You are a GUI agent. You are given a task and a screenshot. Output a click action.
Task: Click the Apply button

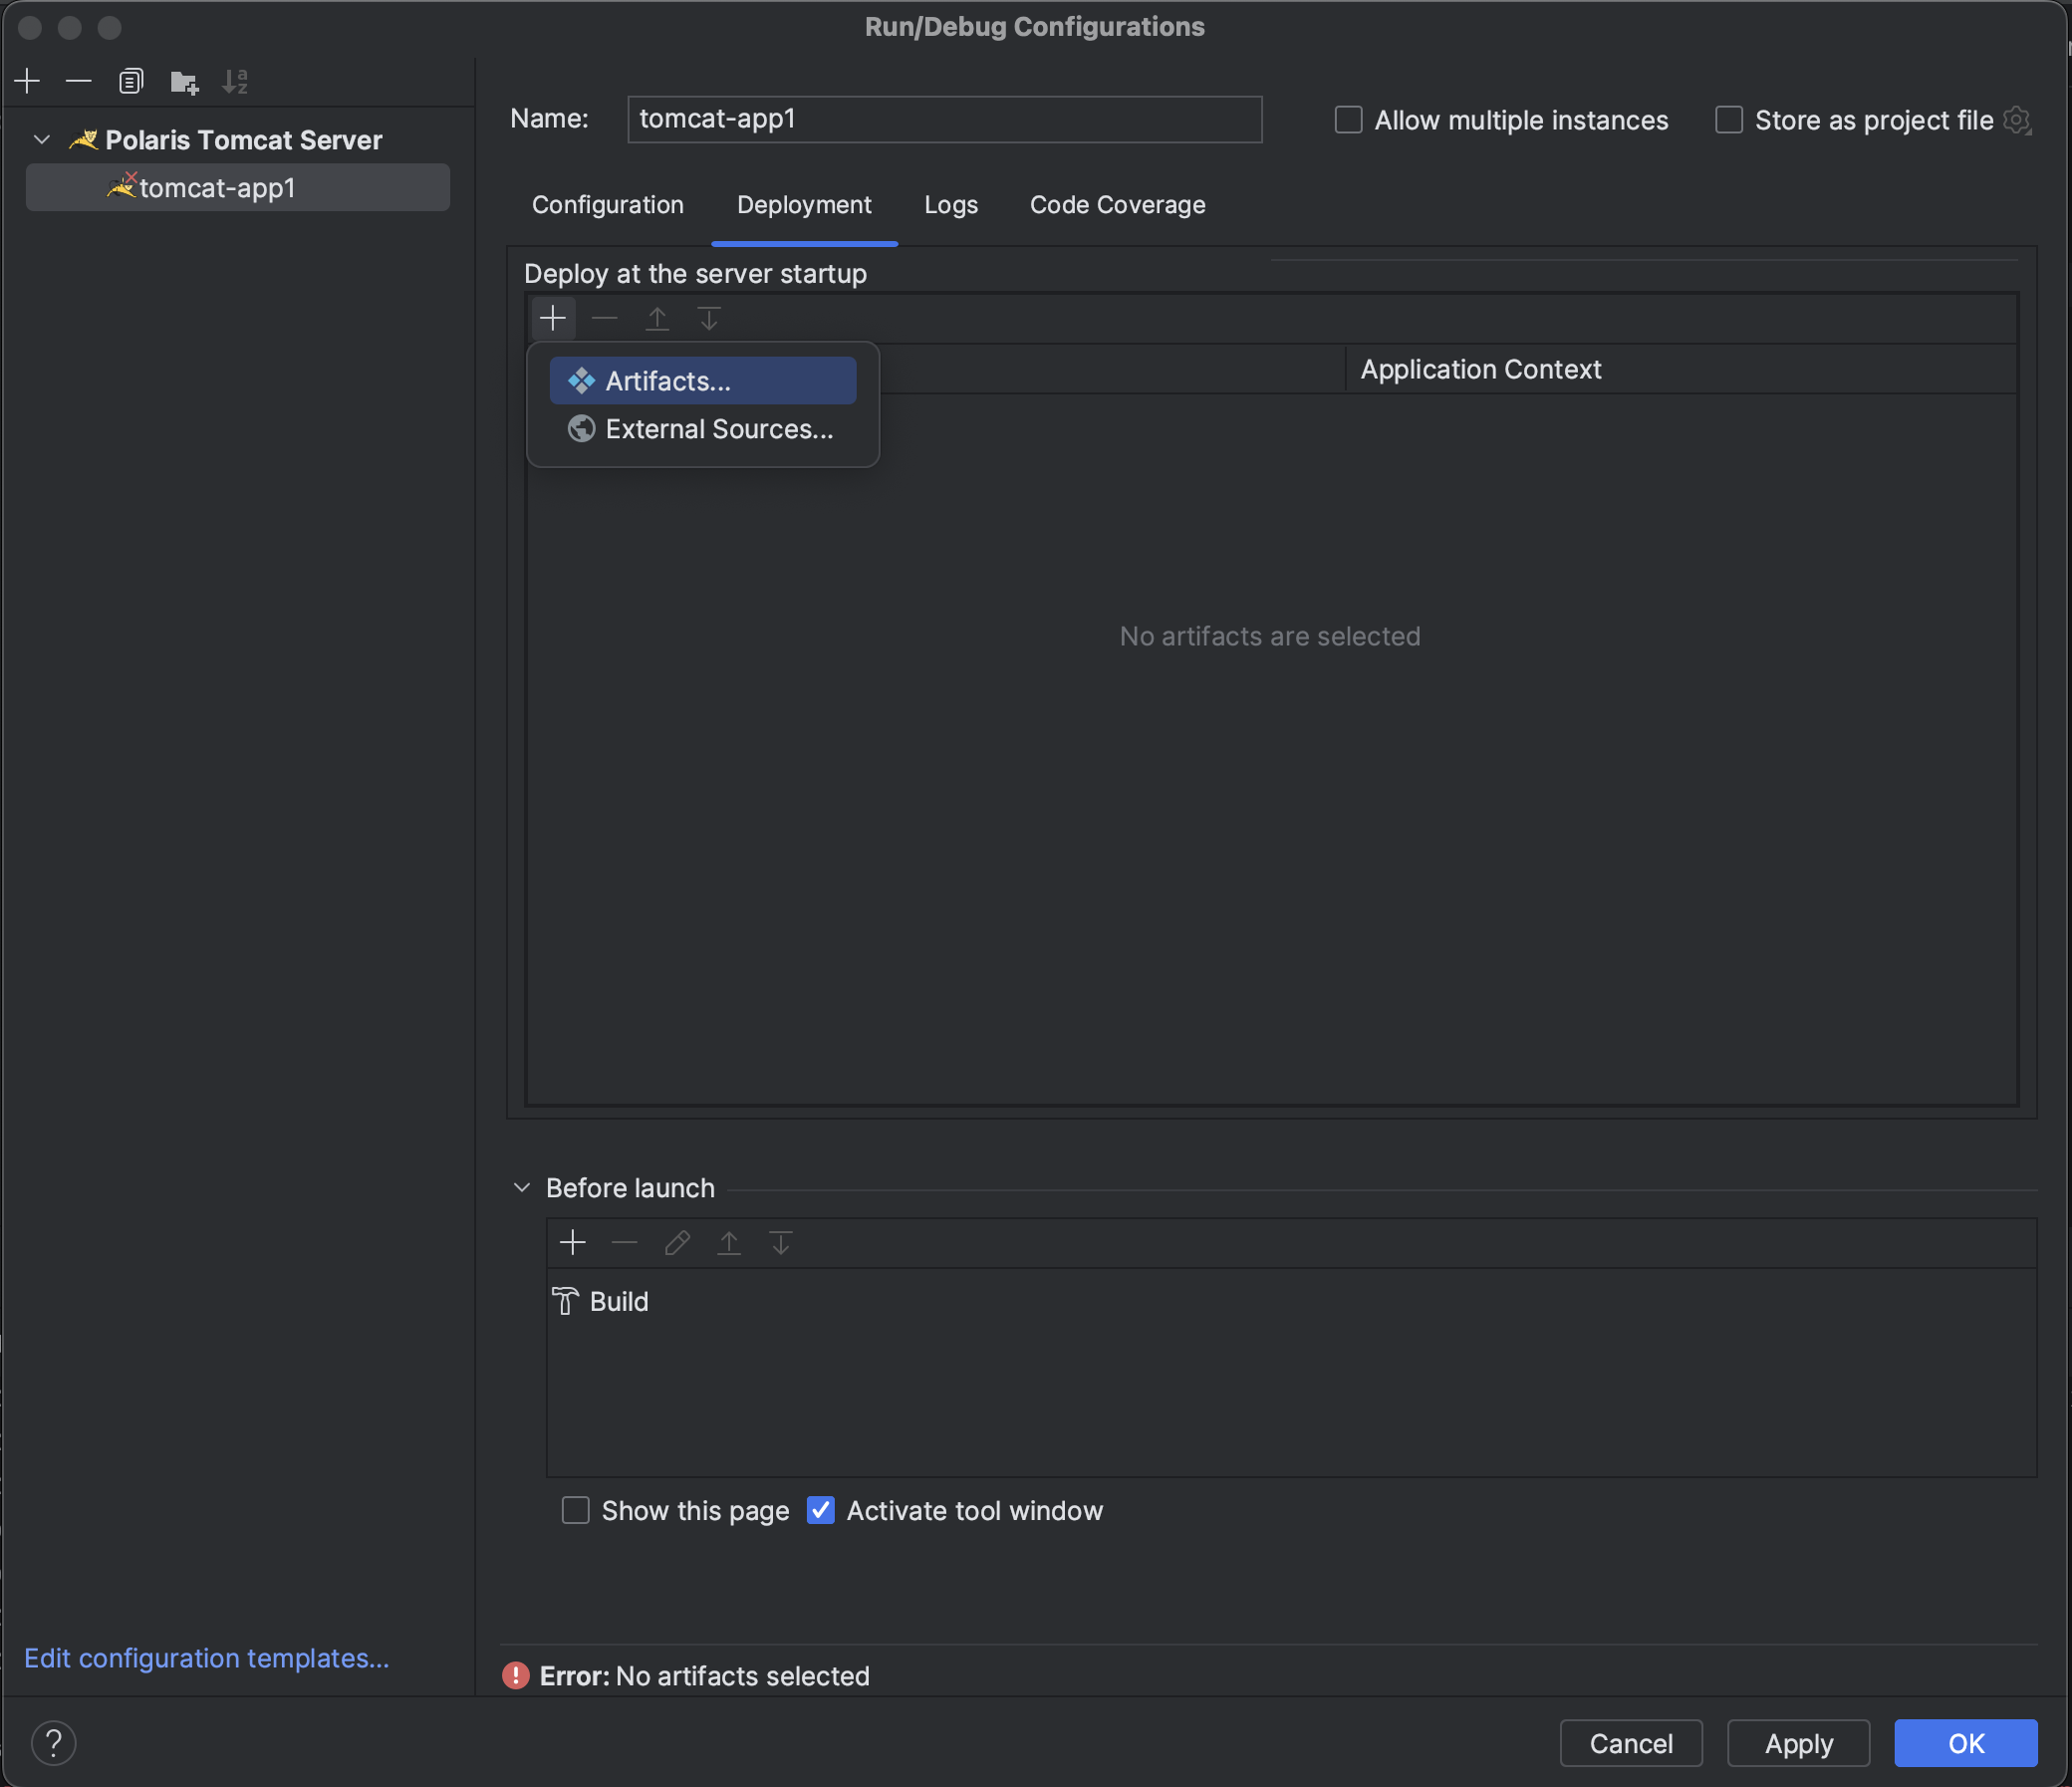coord(1797,1743)
